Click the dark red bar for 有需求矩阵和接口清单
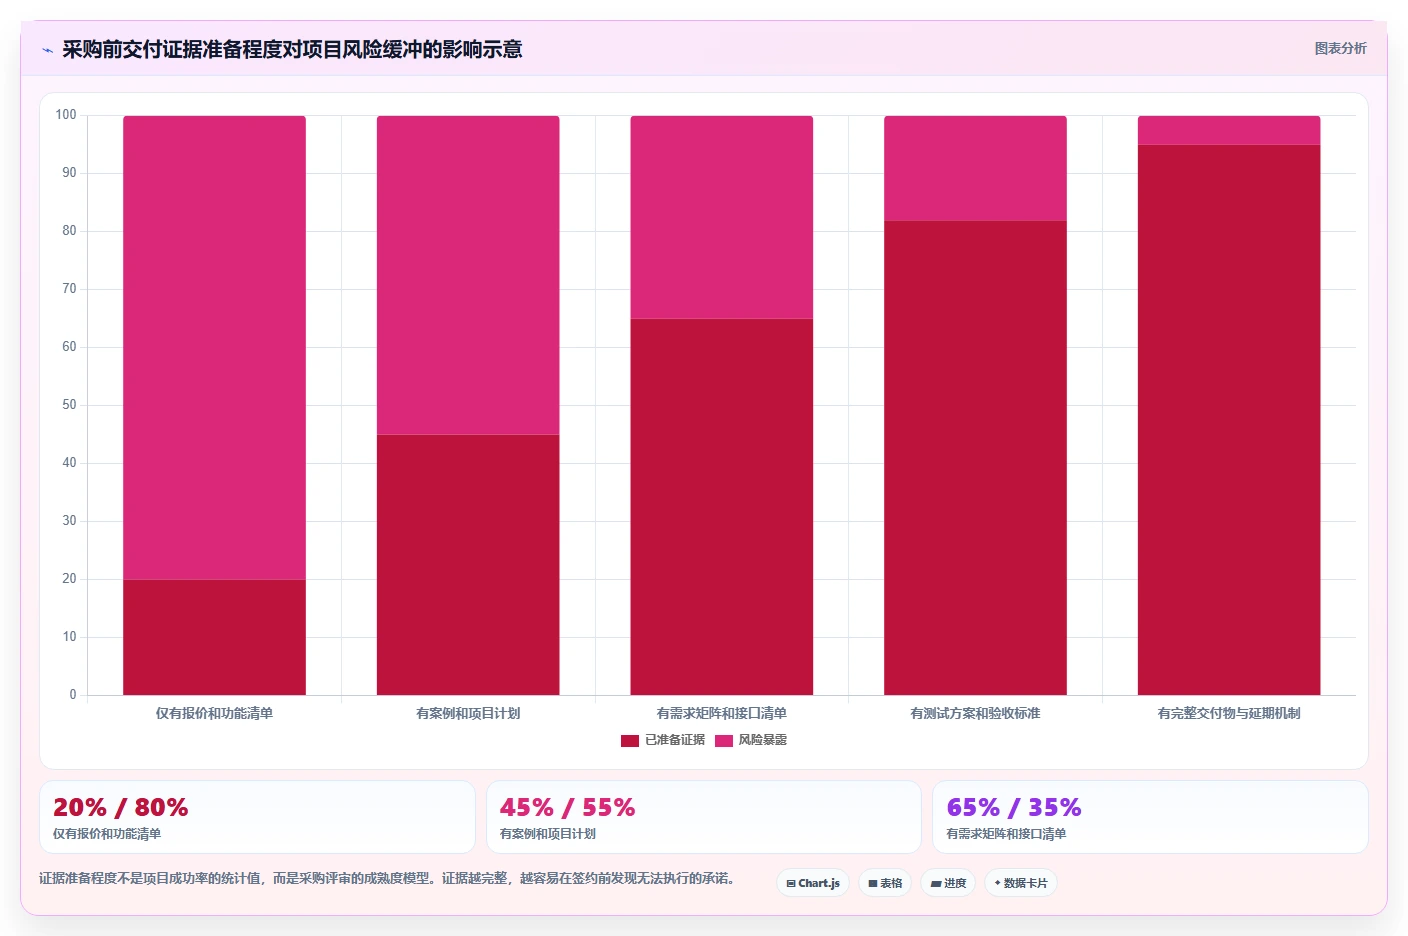Image resolution: width=1408 pixels, height=936 pixels. coord(722,506)
